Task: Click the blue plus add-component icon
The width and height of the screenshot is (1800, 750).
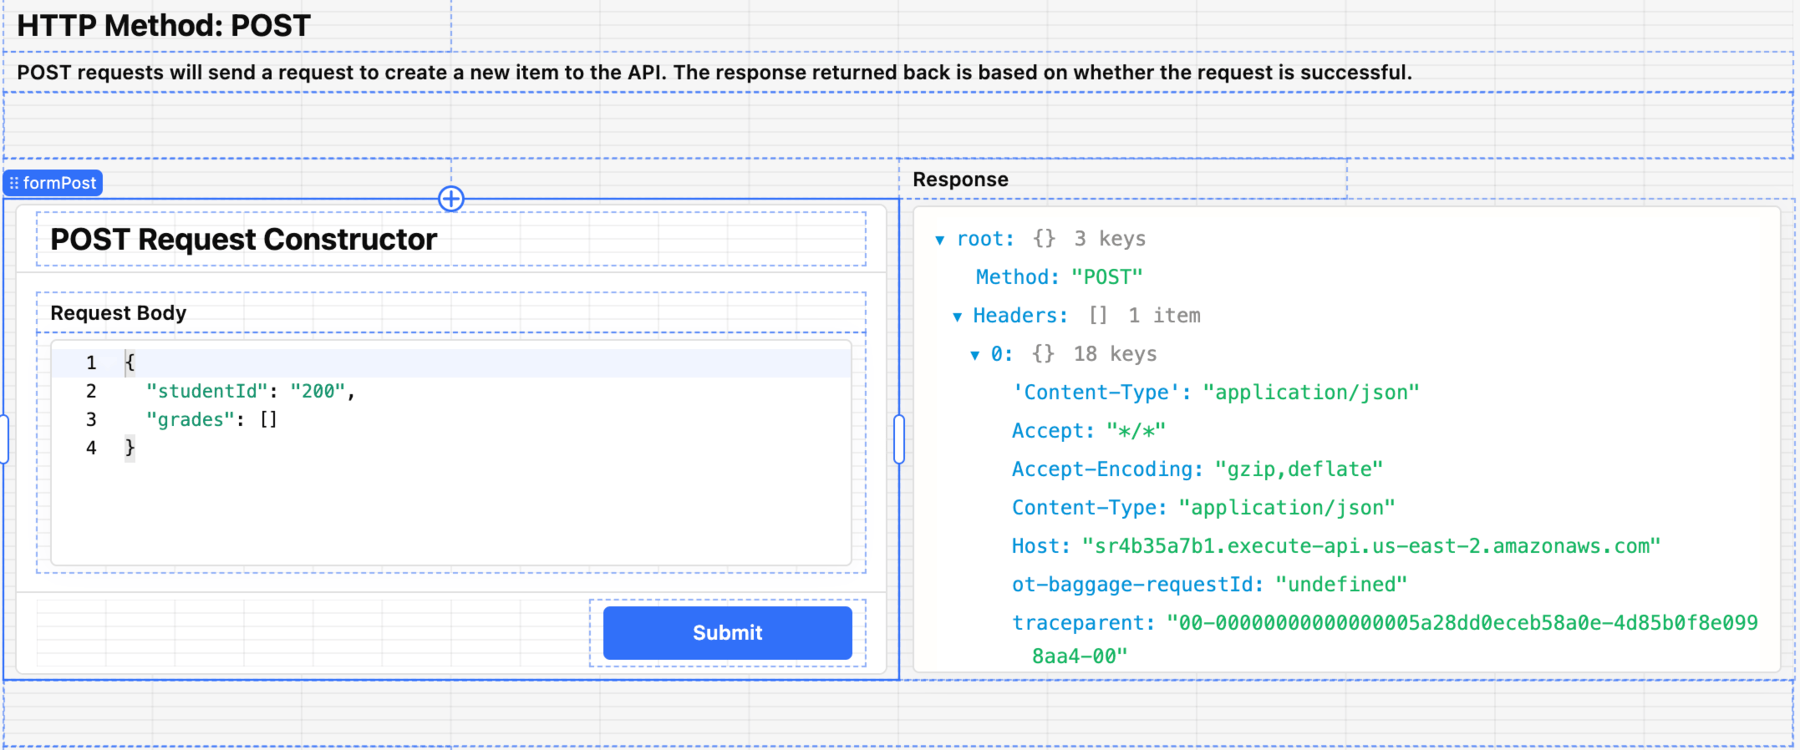Action: (451, 199)
